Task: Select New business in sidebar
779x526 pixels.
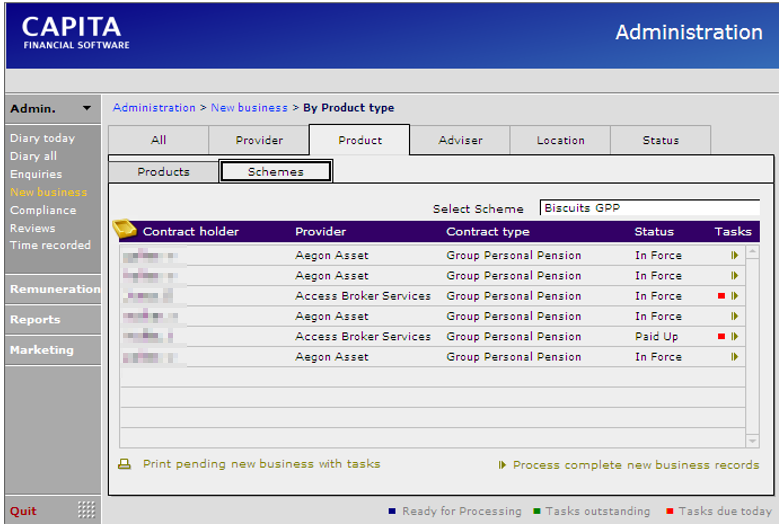Action: [x=48, y=192]
